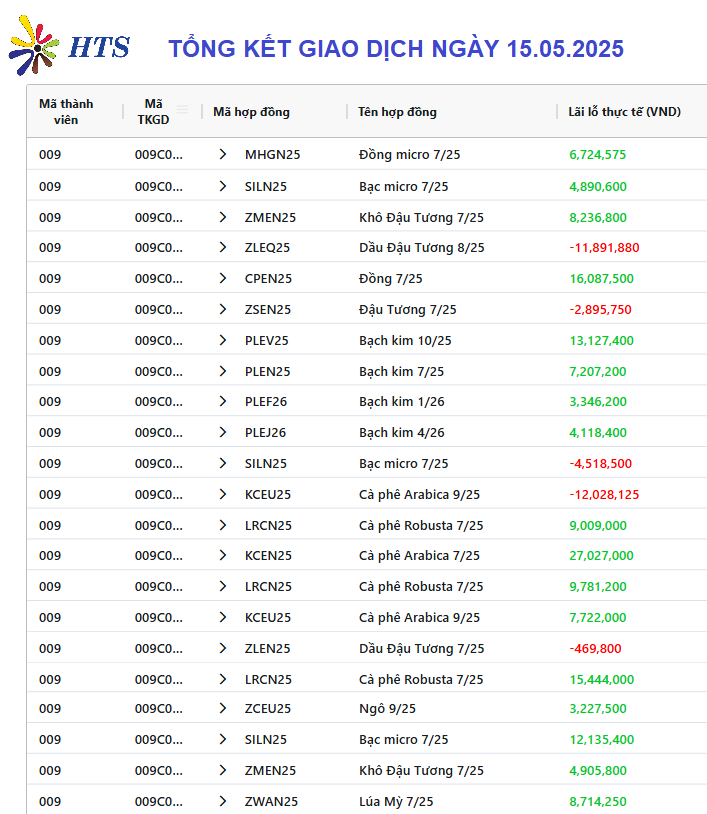Expand the PLEJ26 row chevron
This screenshot has width=707, height=814.
coord(223,432)
